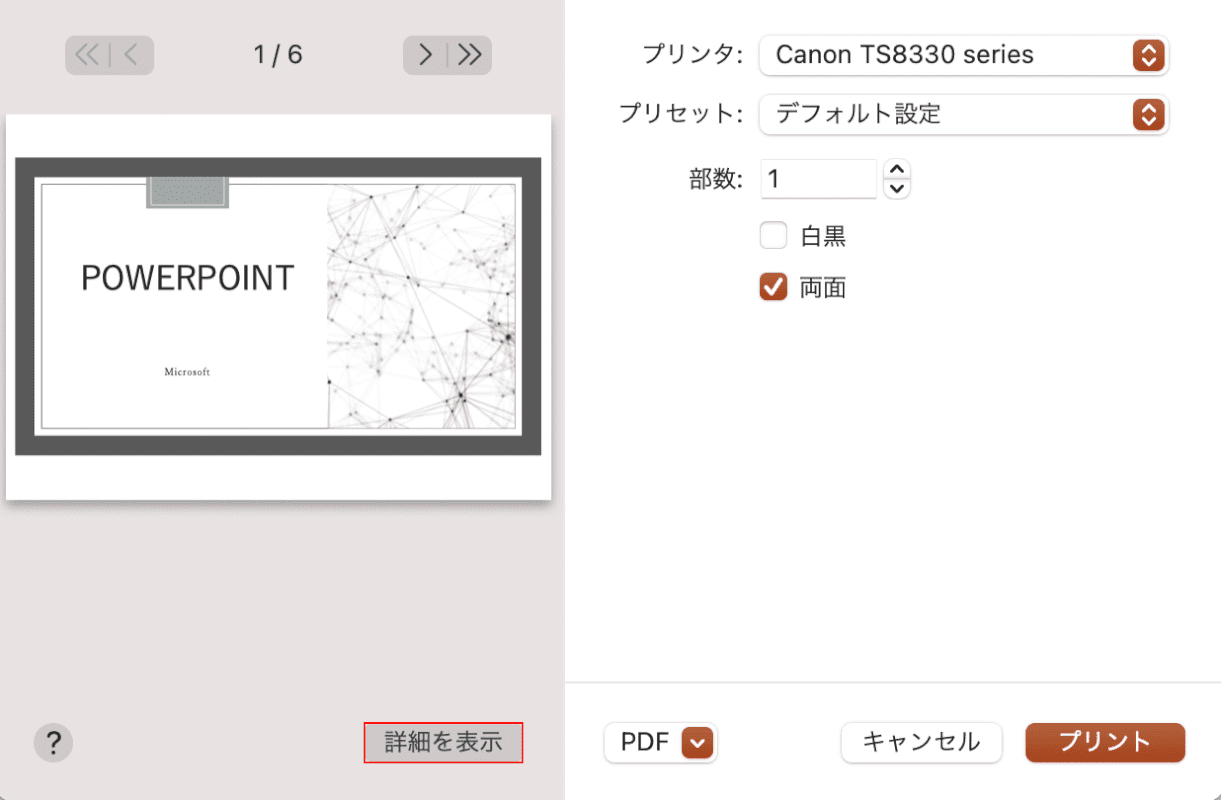This screenshot has width=1221, height=800.
Task: Click the 白黒 label text
Action: tap(823, 236)
